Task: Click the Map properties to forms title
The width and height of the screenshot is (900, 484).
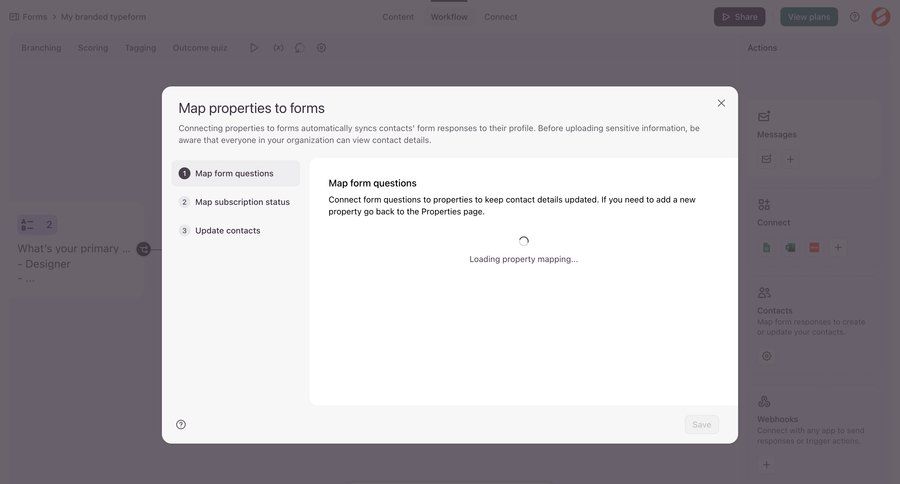Action: pyautogui.click(x=251, y=109)
